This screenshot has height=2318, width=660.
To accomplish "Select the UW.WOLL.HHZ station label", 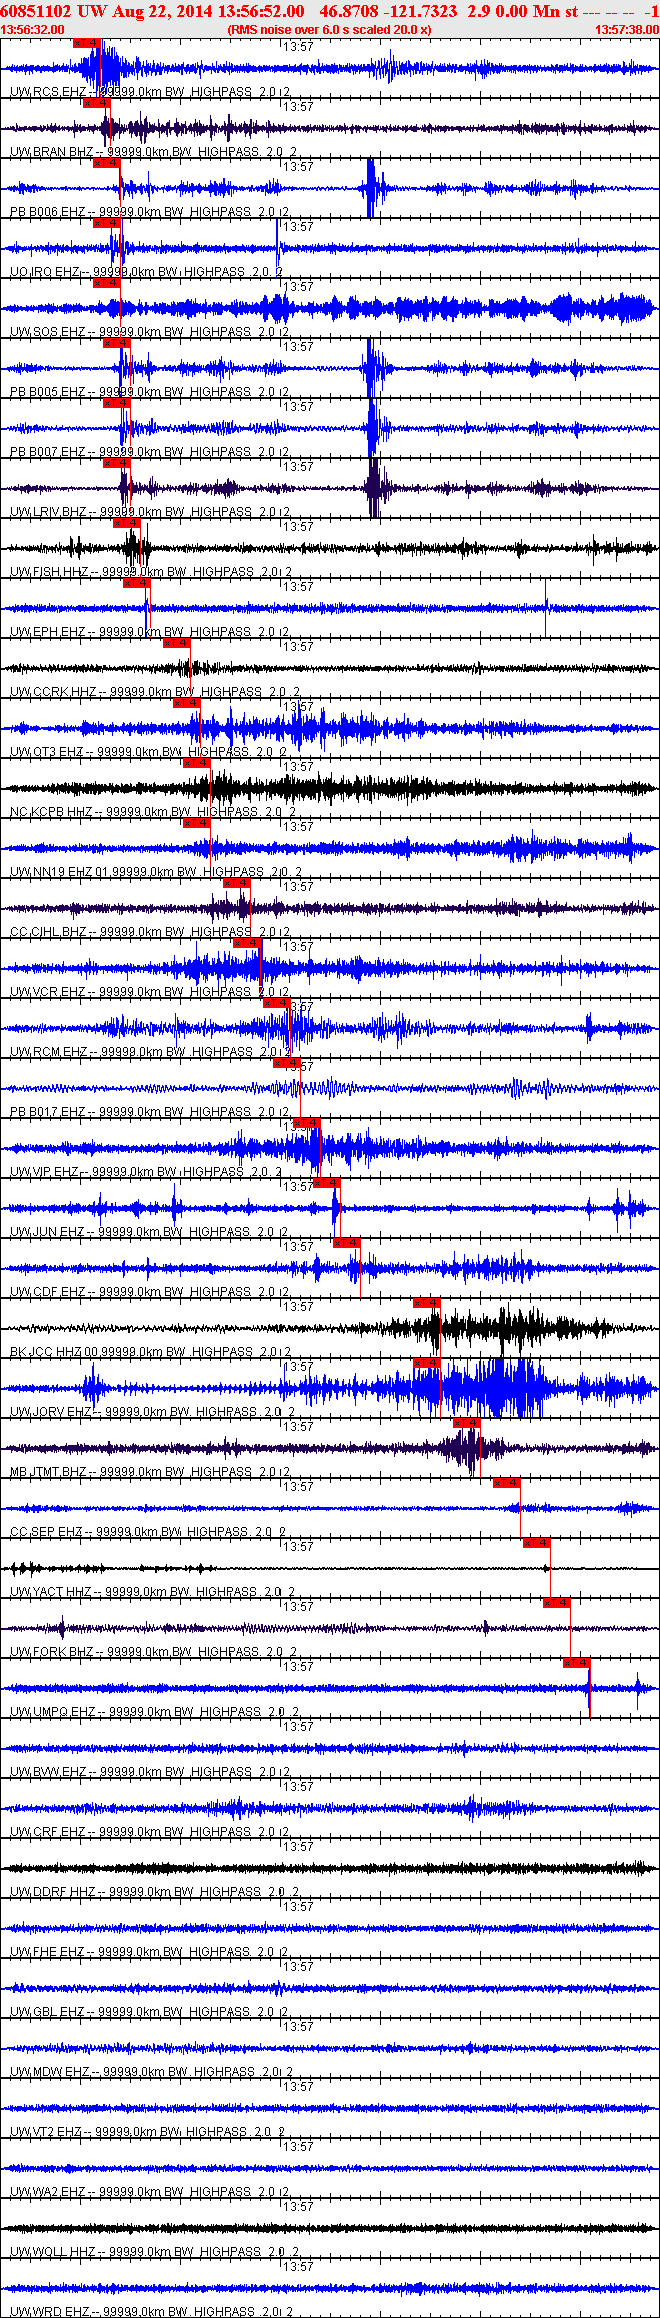I will point(53,2252).
